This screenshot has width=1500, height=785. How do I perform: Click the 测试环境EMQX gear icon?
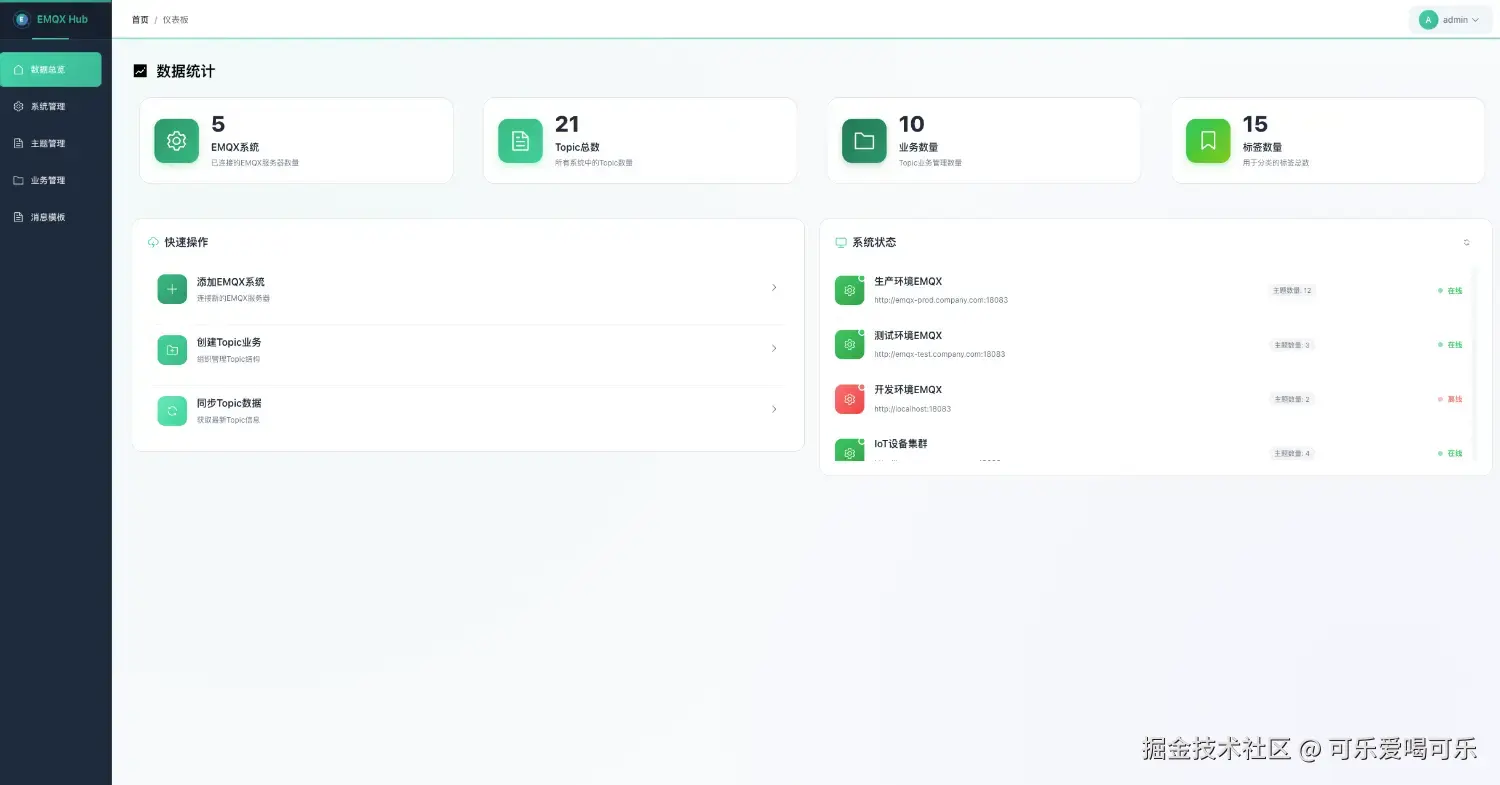[849, 344]
